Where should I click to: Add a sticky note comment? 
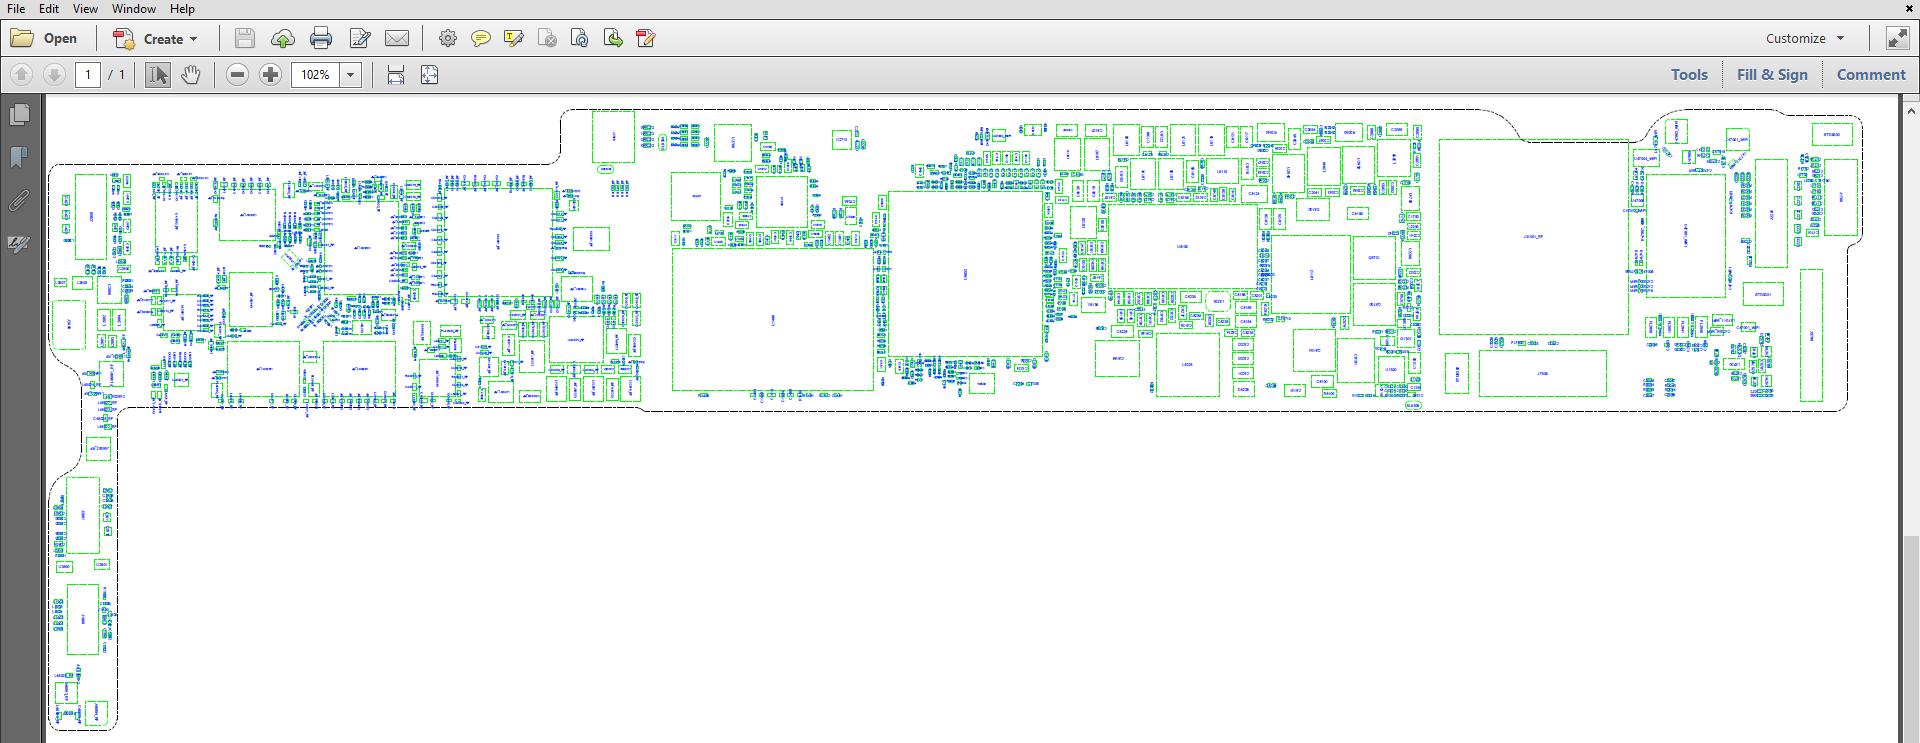pyautogui.click(x=481, y=39)
